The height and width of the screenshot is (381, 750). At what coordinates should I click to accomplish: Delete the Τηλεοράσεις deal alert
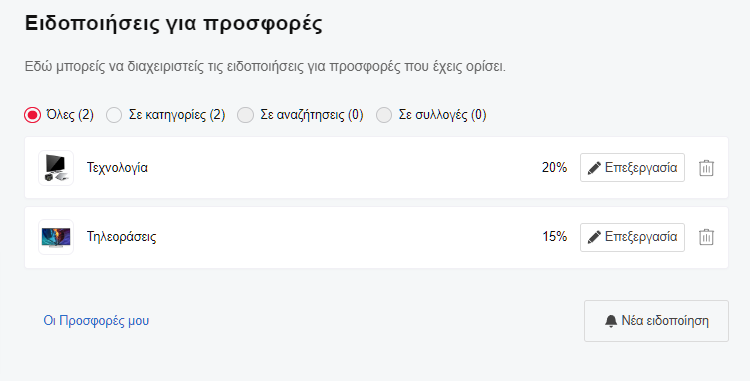[x=706, y=237]
